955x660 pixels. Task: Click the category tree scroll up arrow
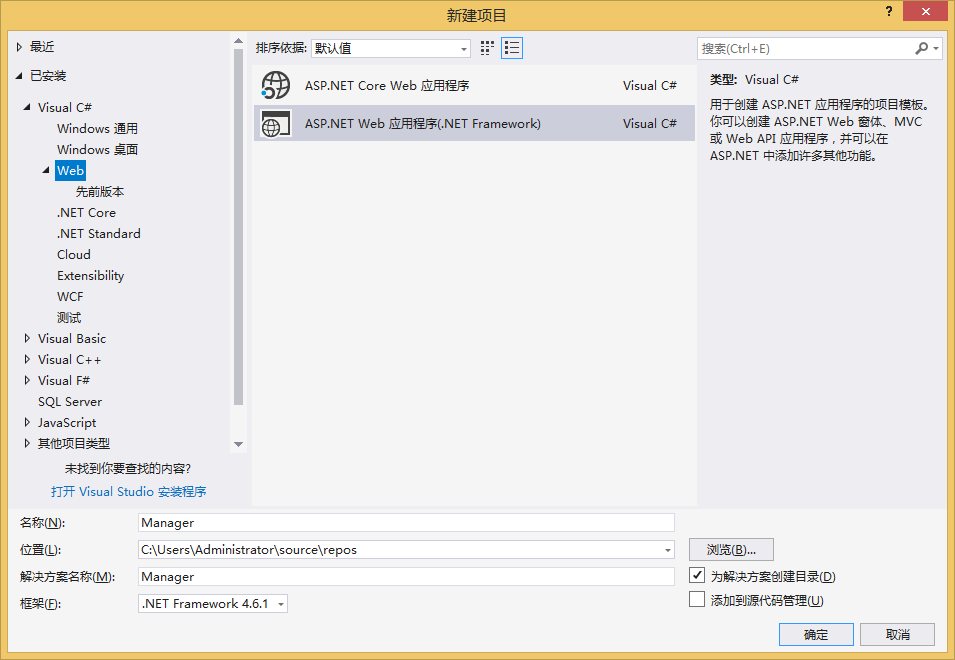coord(238,41)
